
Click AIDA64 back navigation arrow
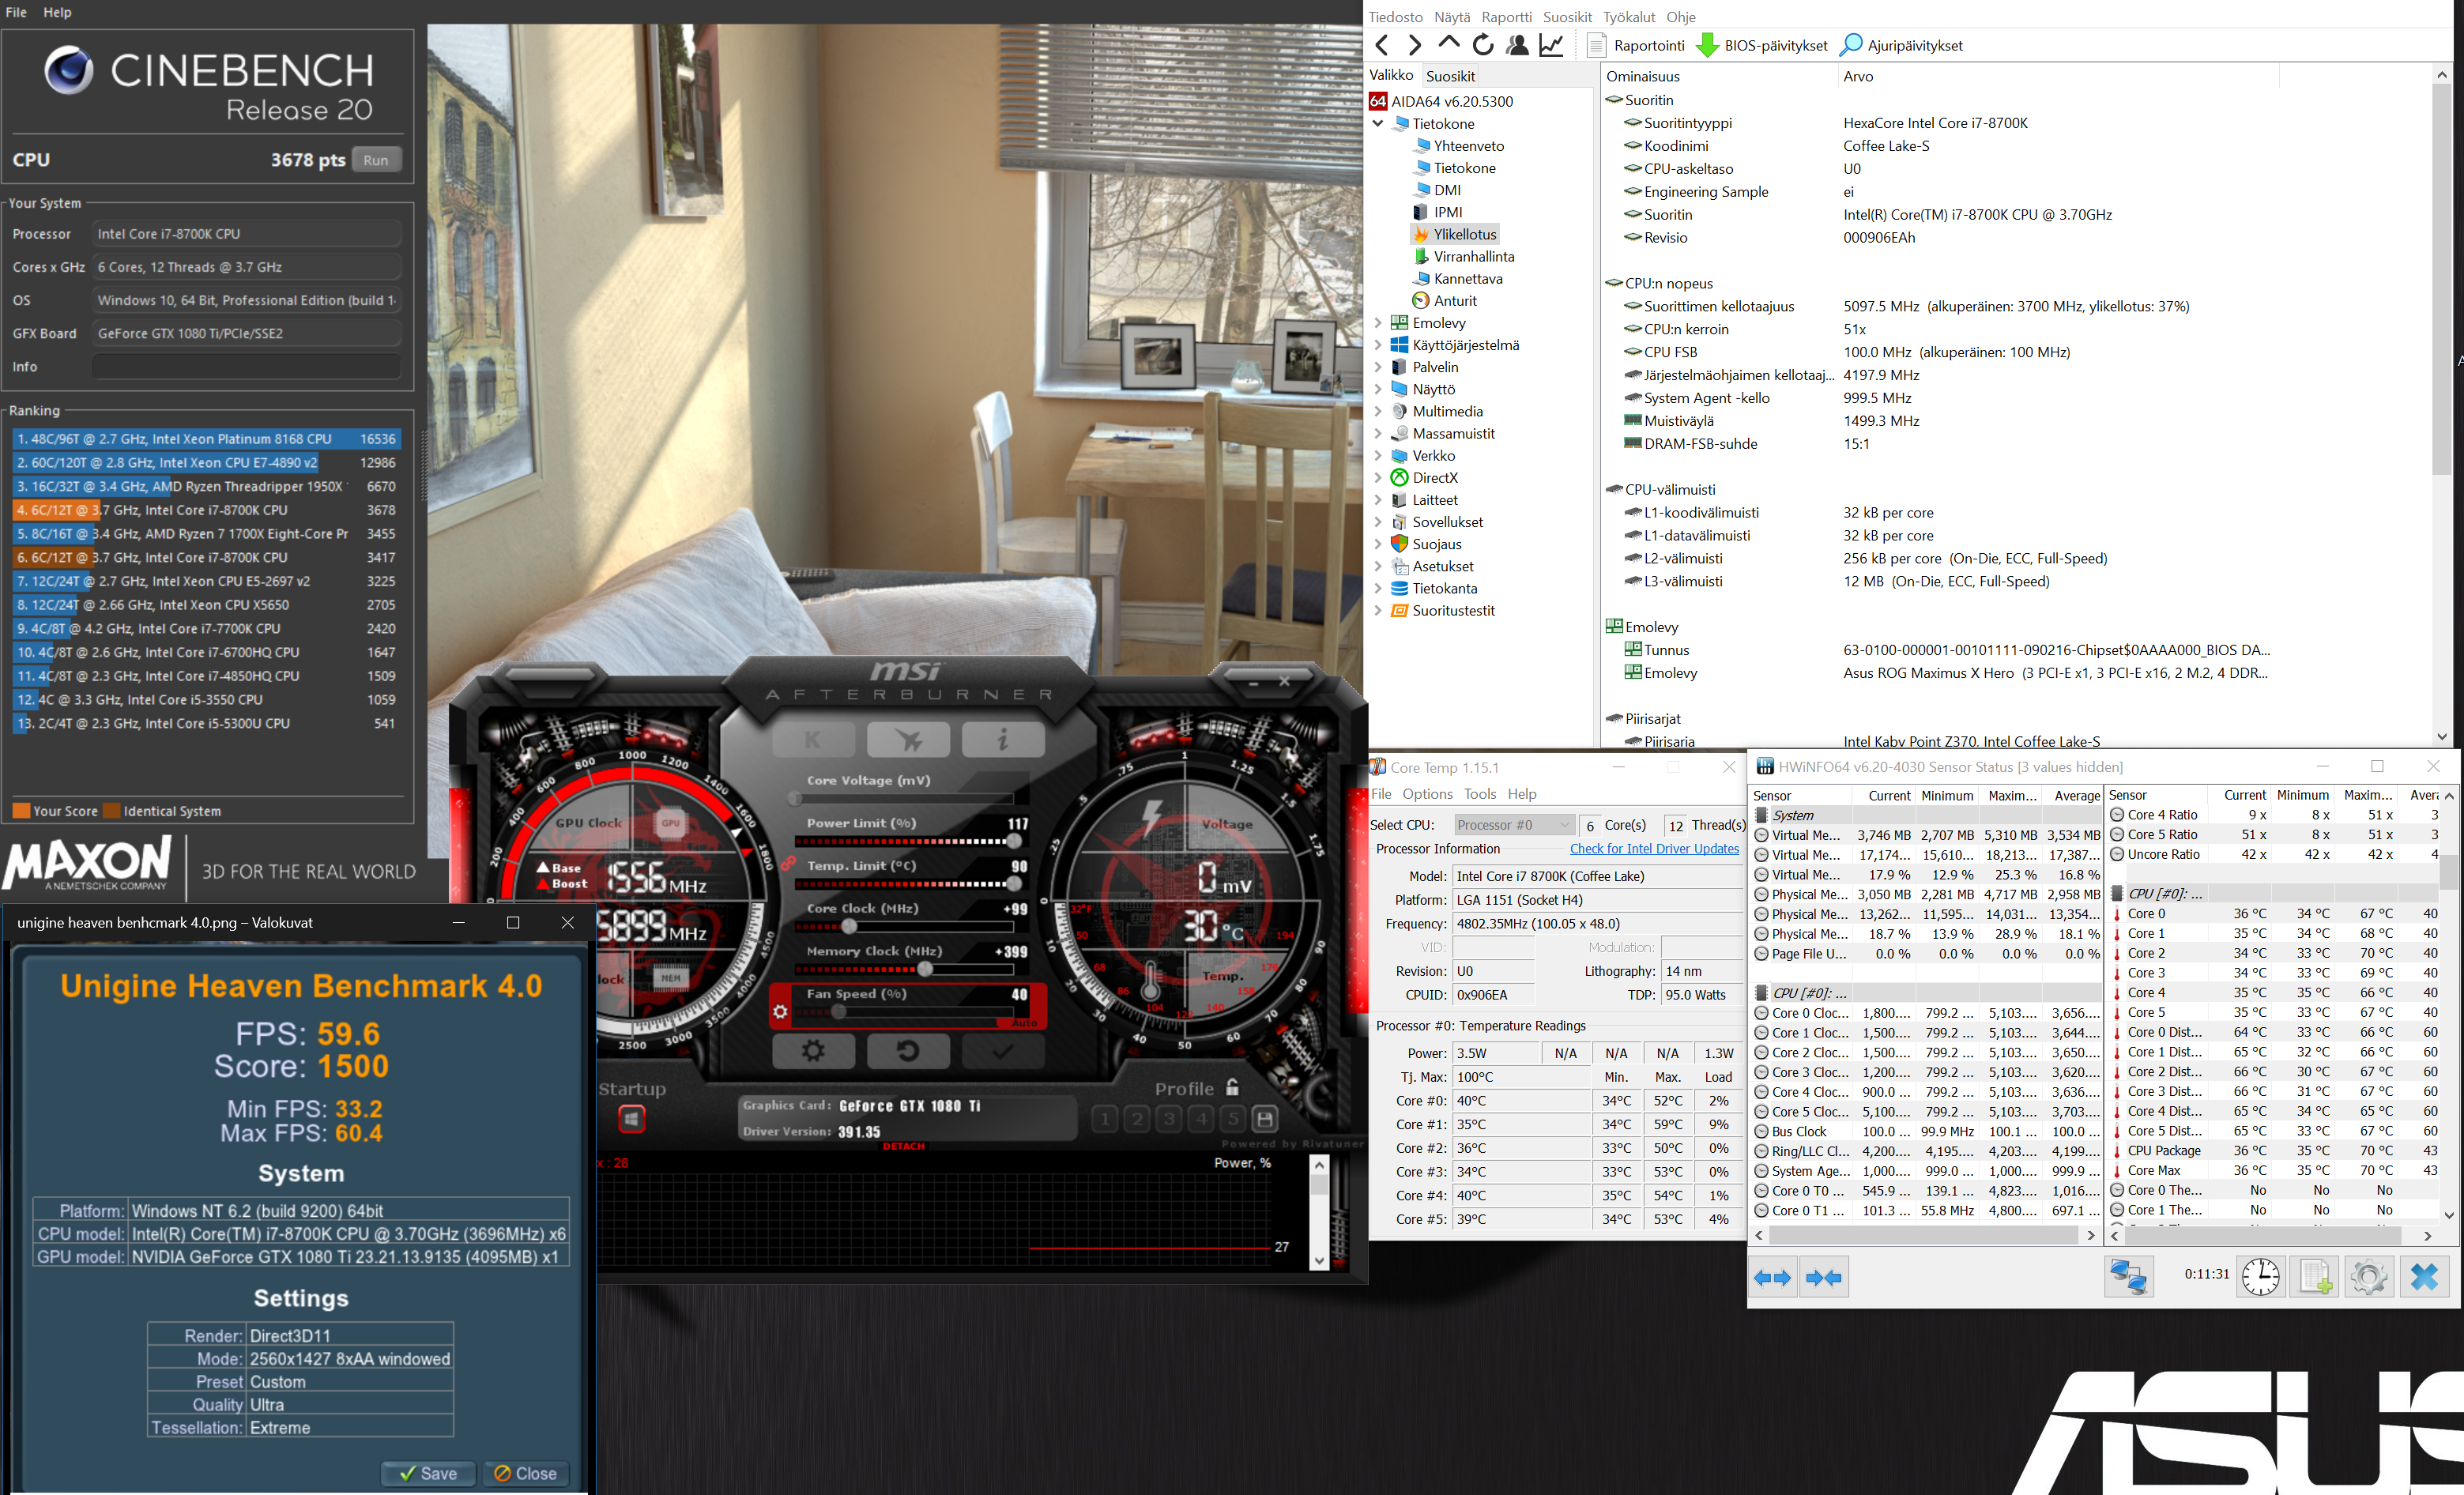1382,45
